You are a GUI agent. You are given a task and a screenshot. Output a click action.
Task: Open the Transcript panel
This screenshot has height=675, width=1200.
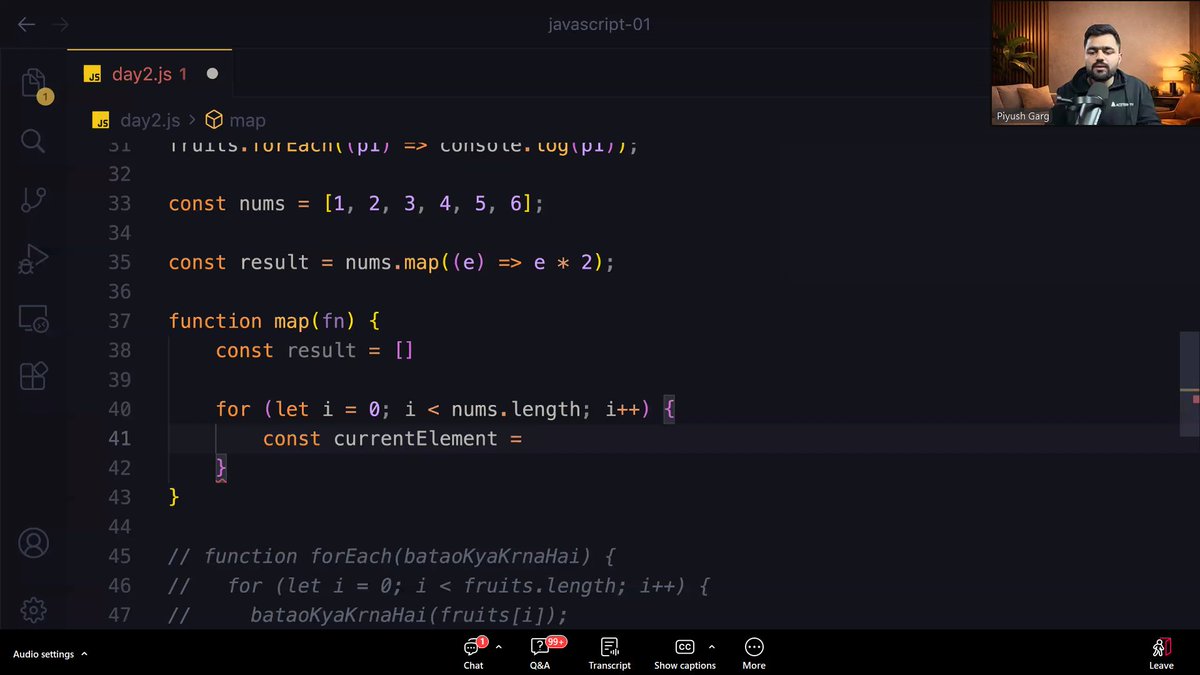[x=609, y=653]
